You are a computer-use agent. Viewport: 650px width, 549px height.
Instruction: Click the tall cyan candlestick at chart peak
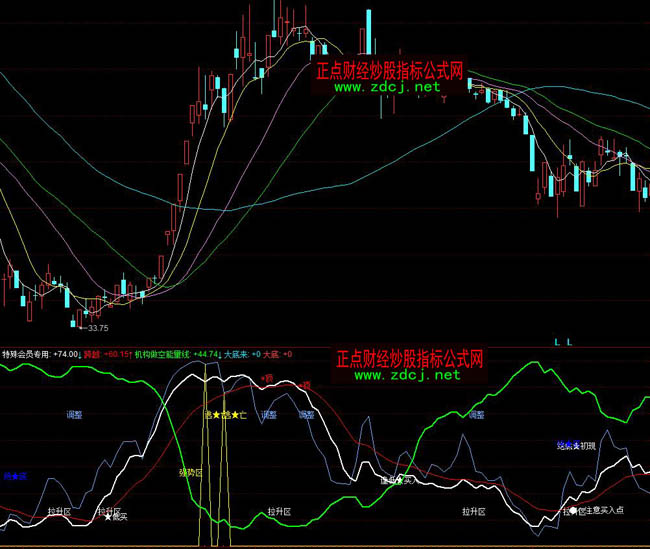click(368, 30)
